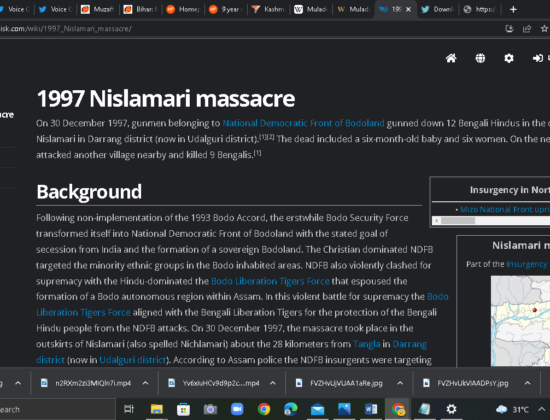This screenshot has height=420, width=550.
Task: Open the Yv6xluHCv9d9p2c...mp4 downloaded file
Action: coord(221,383)
